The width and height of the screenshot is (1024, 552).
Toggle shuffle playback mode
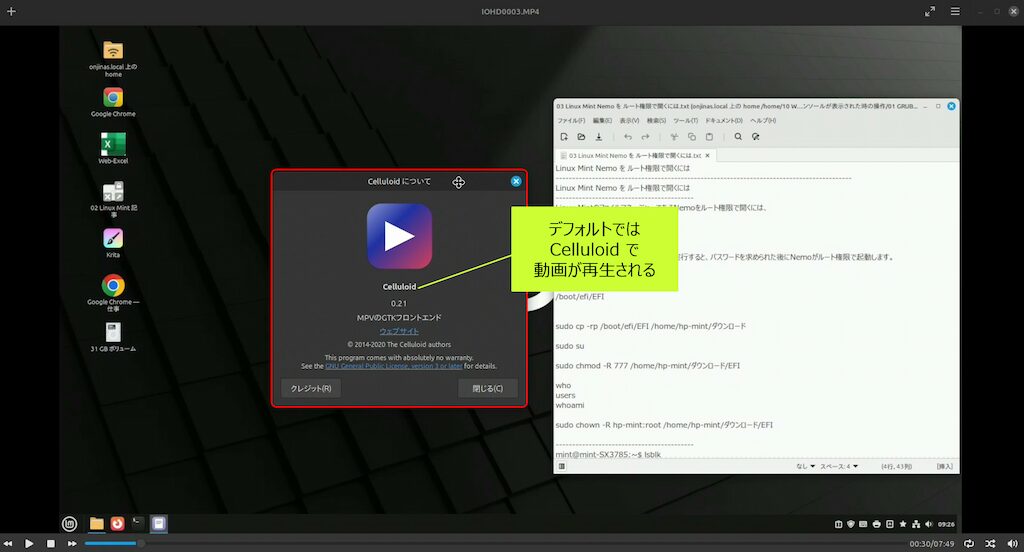pyautogui.click(x=990, y=543)
